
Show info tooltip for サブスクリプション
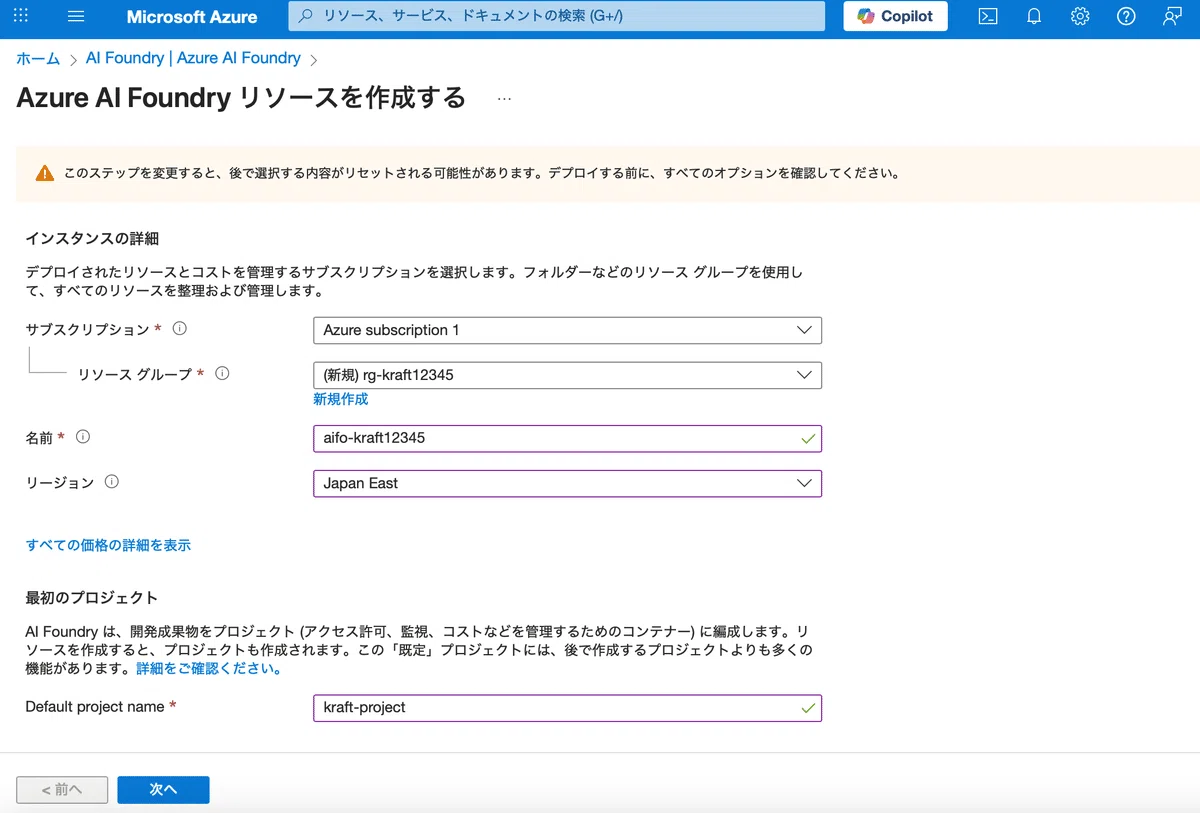pyautogui.click(x=180, y=328)
